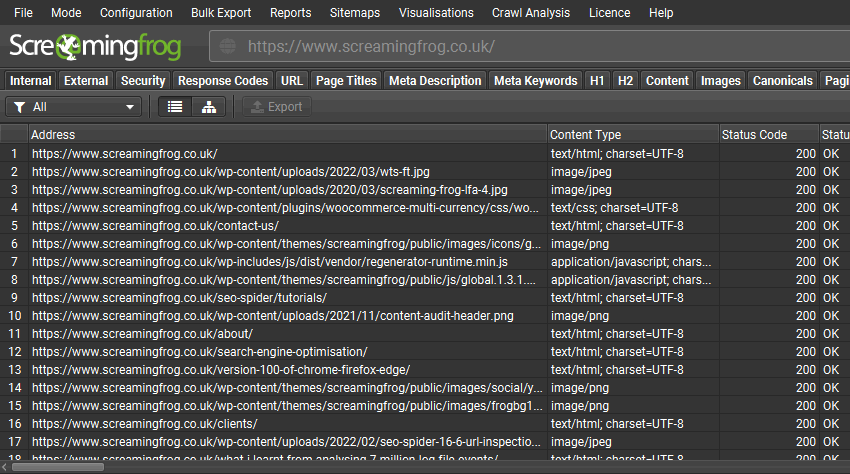This screenshot has width=850, height=474.
Task: Open the Crawl Analysis menu
Action: 531,12
